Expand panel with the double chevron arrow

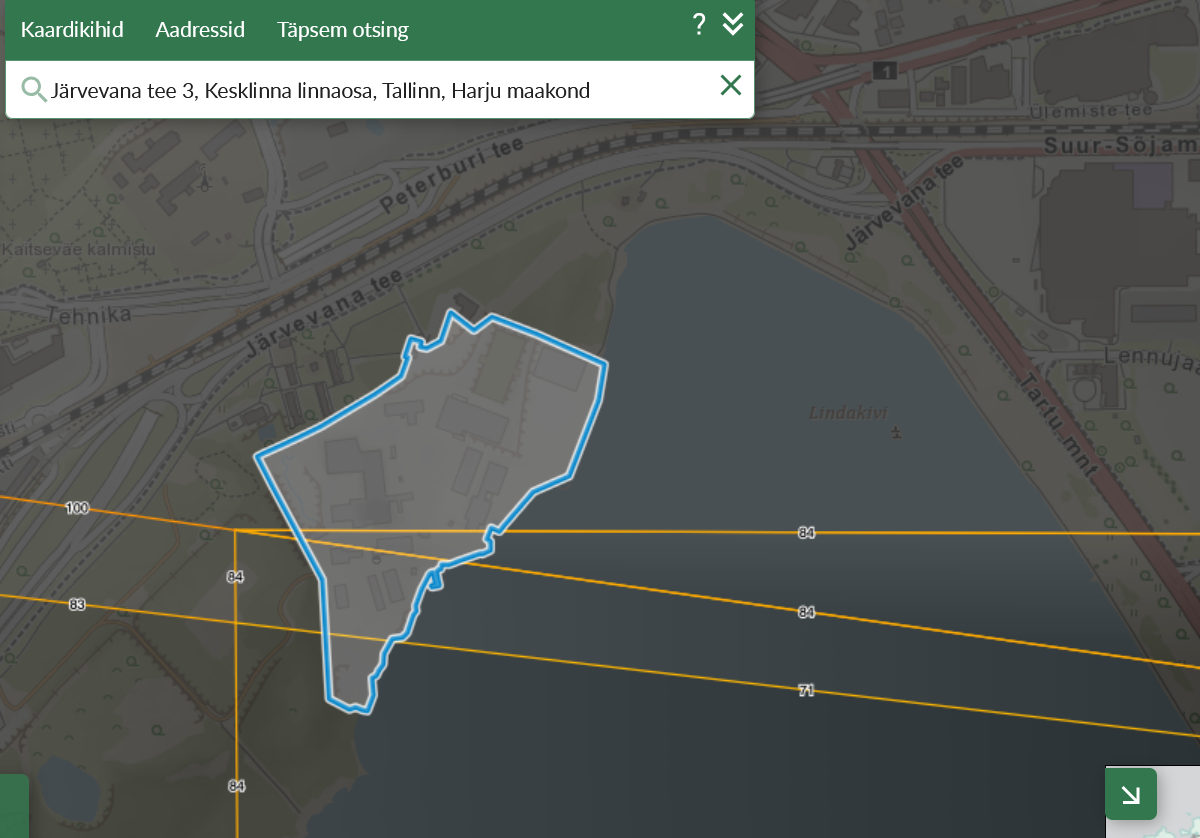733,25
